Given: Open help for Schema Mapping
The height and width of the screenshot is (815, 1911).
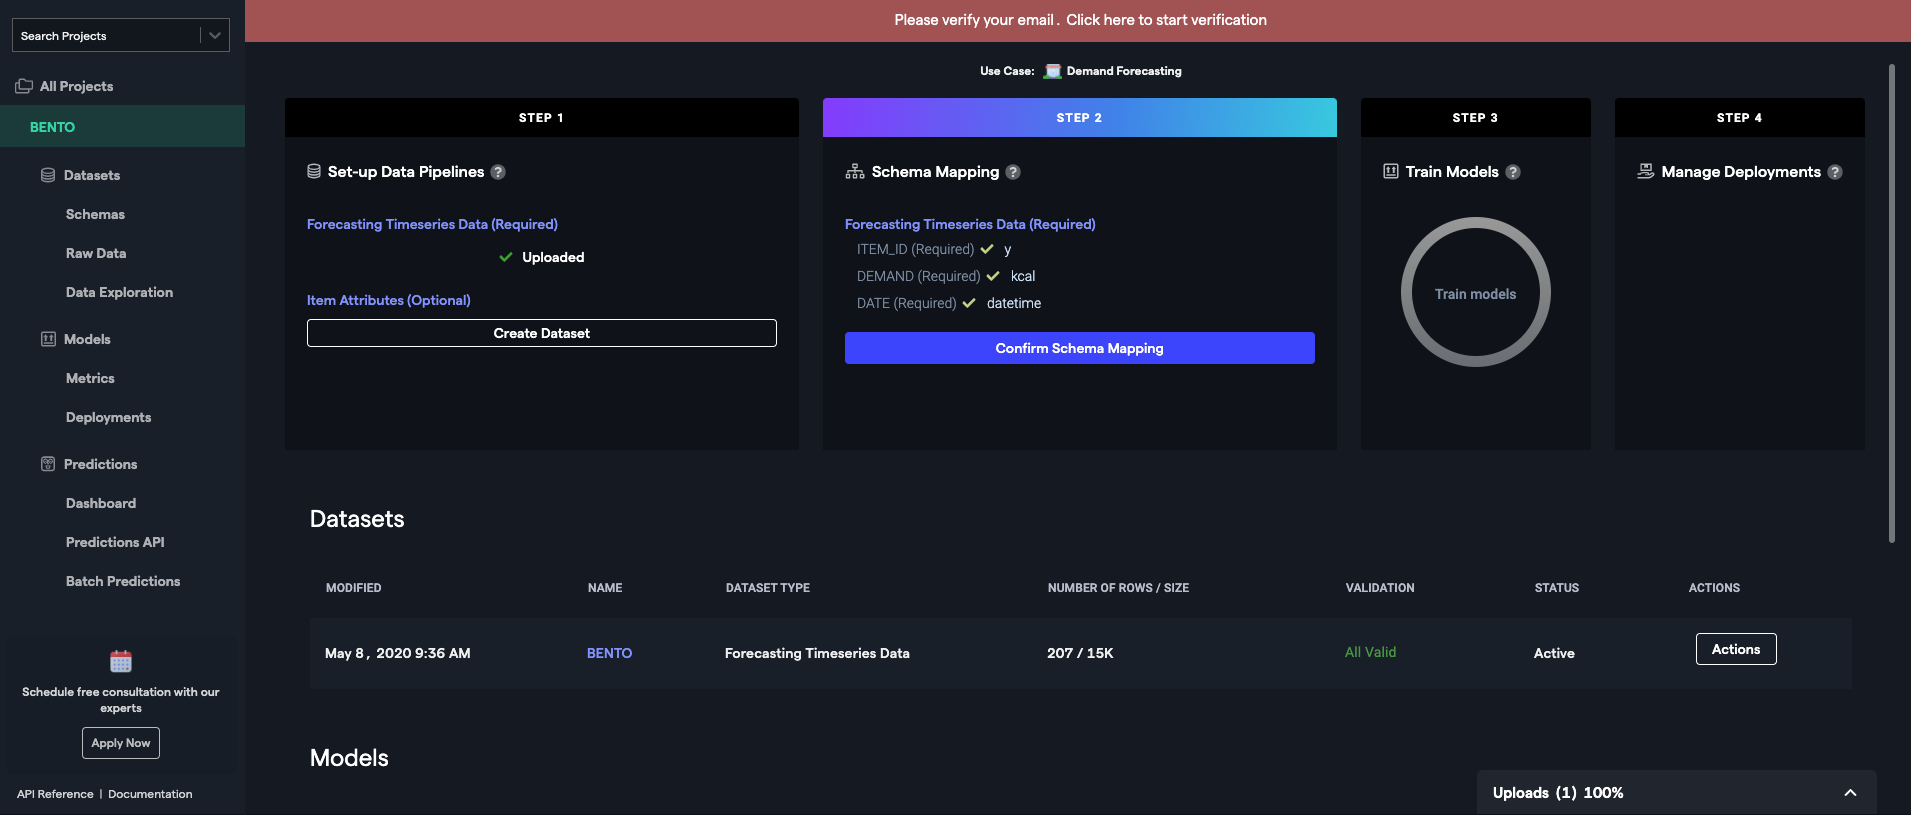Looking at the screenshot, I should point(1013,172).
